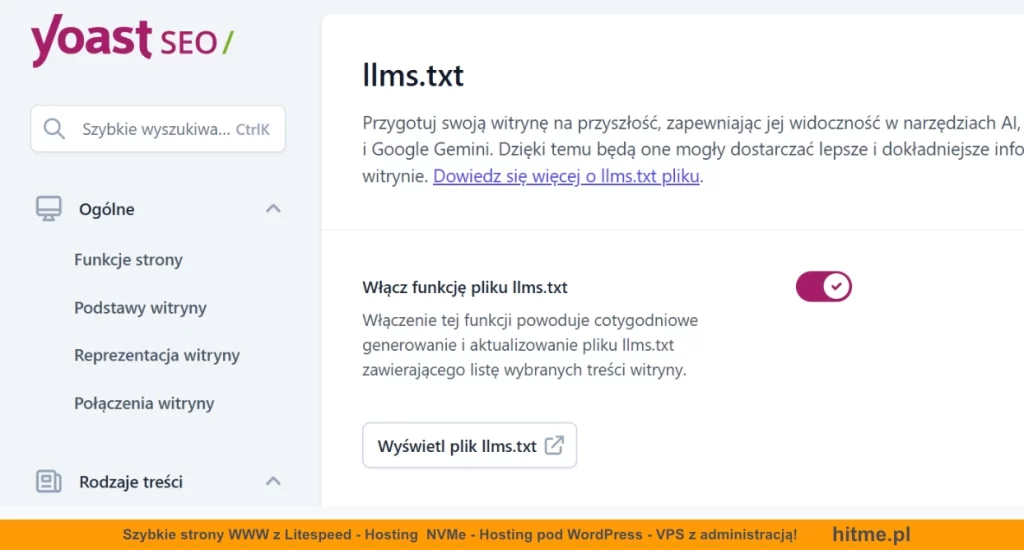1024x550 pixels.
Task: Open Reprezentacja witryny settings
Action: 157,355
